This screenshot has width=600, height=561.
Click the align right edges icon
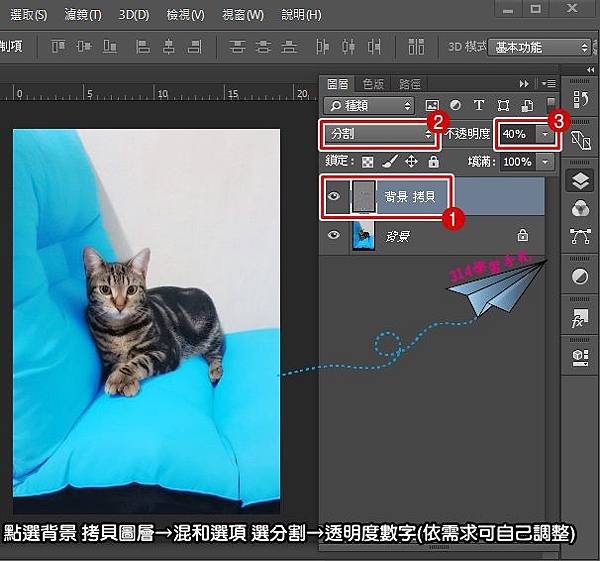point(194,47)
